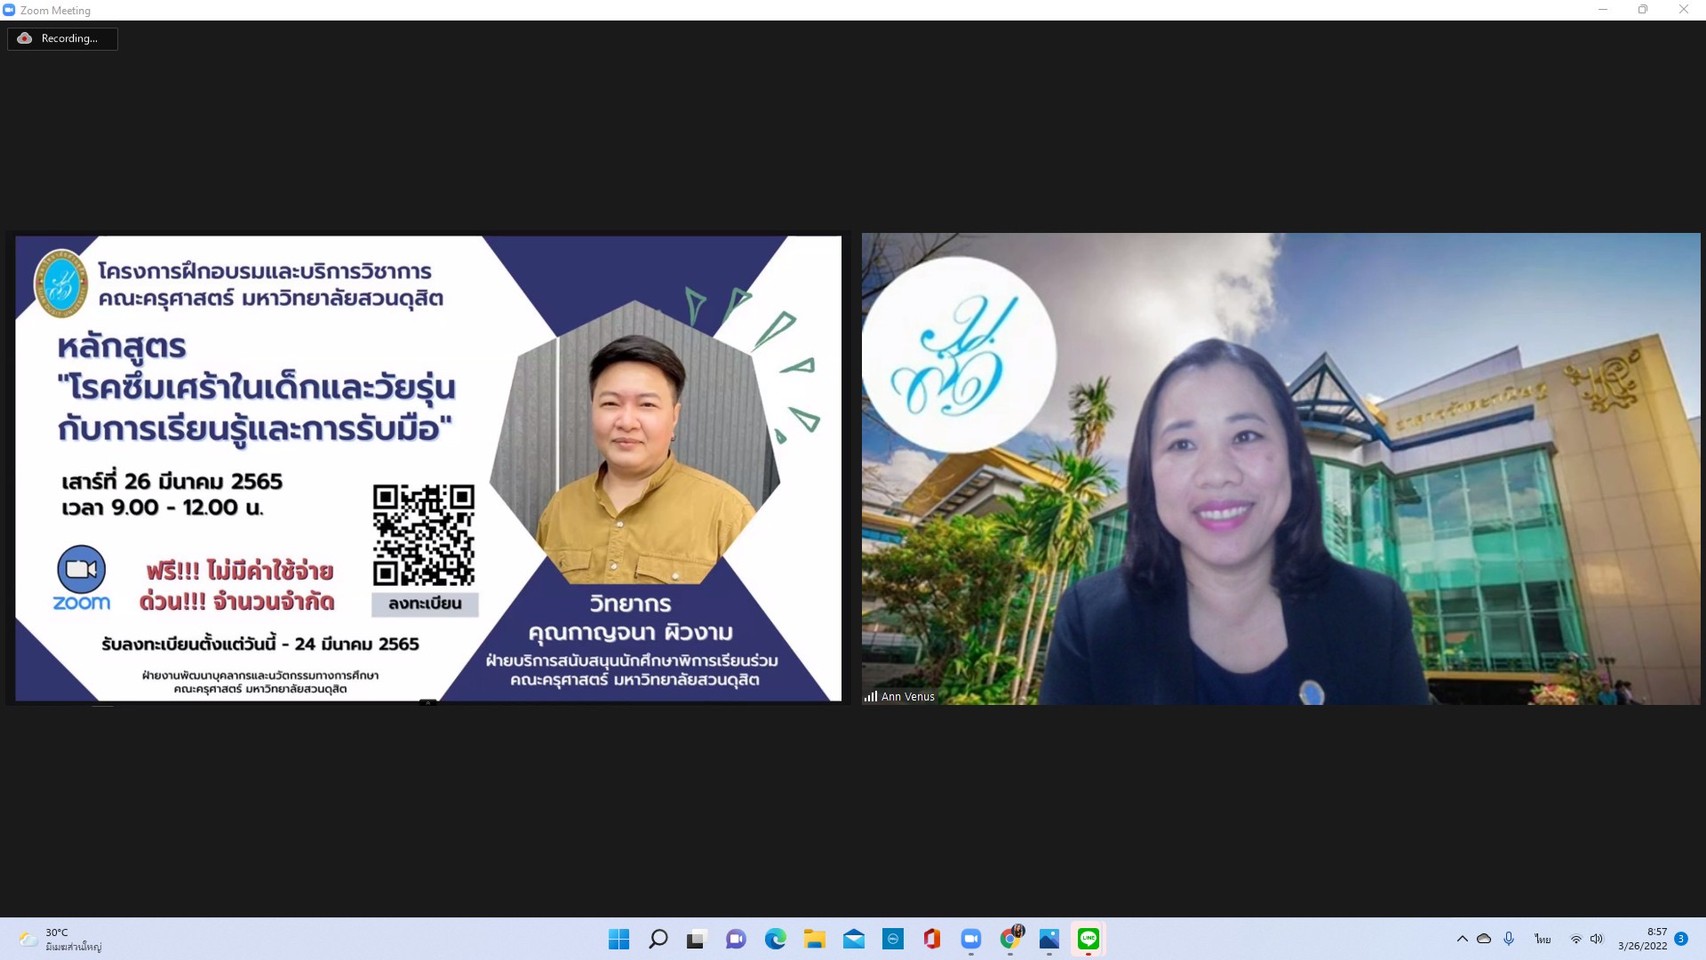Open the Photos app on the taskbar
This screenshot has height=960, width=1706.
click(x=1049, y=939)
